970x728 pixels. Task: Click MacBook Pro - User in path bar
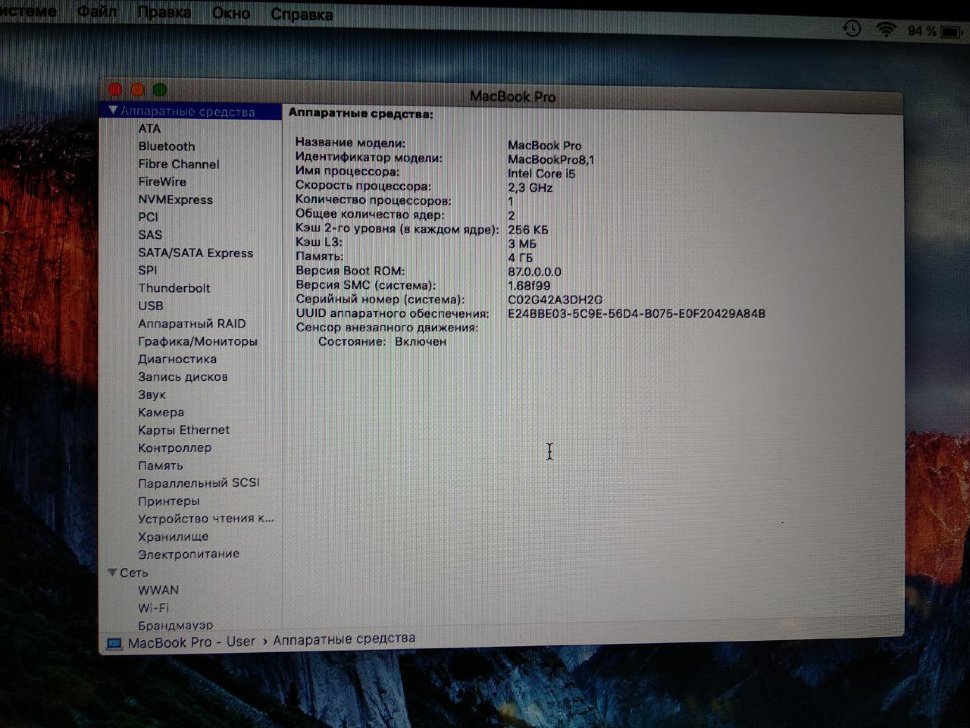[191, 642]
